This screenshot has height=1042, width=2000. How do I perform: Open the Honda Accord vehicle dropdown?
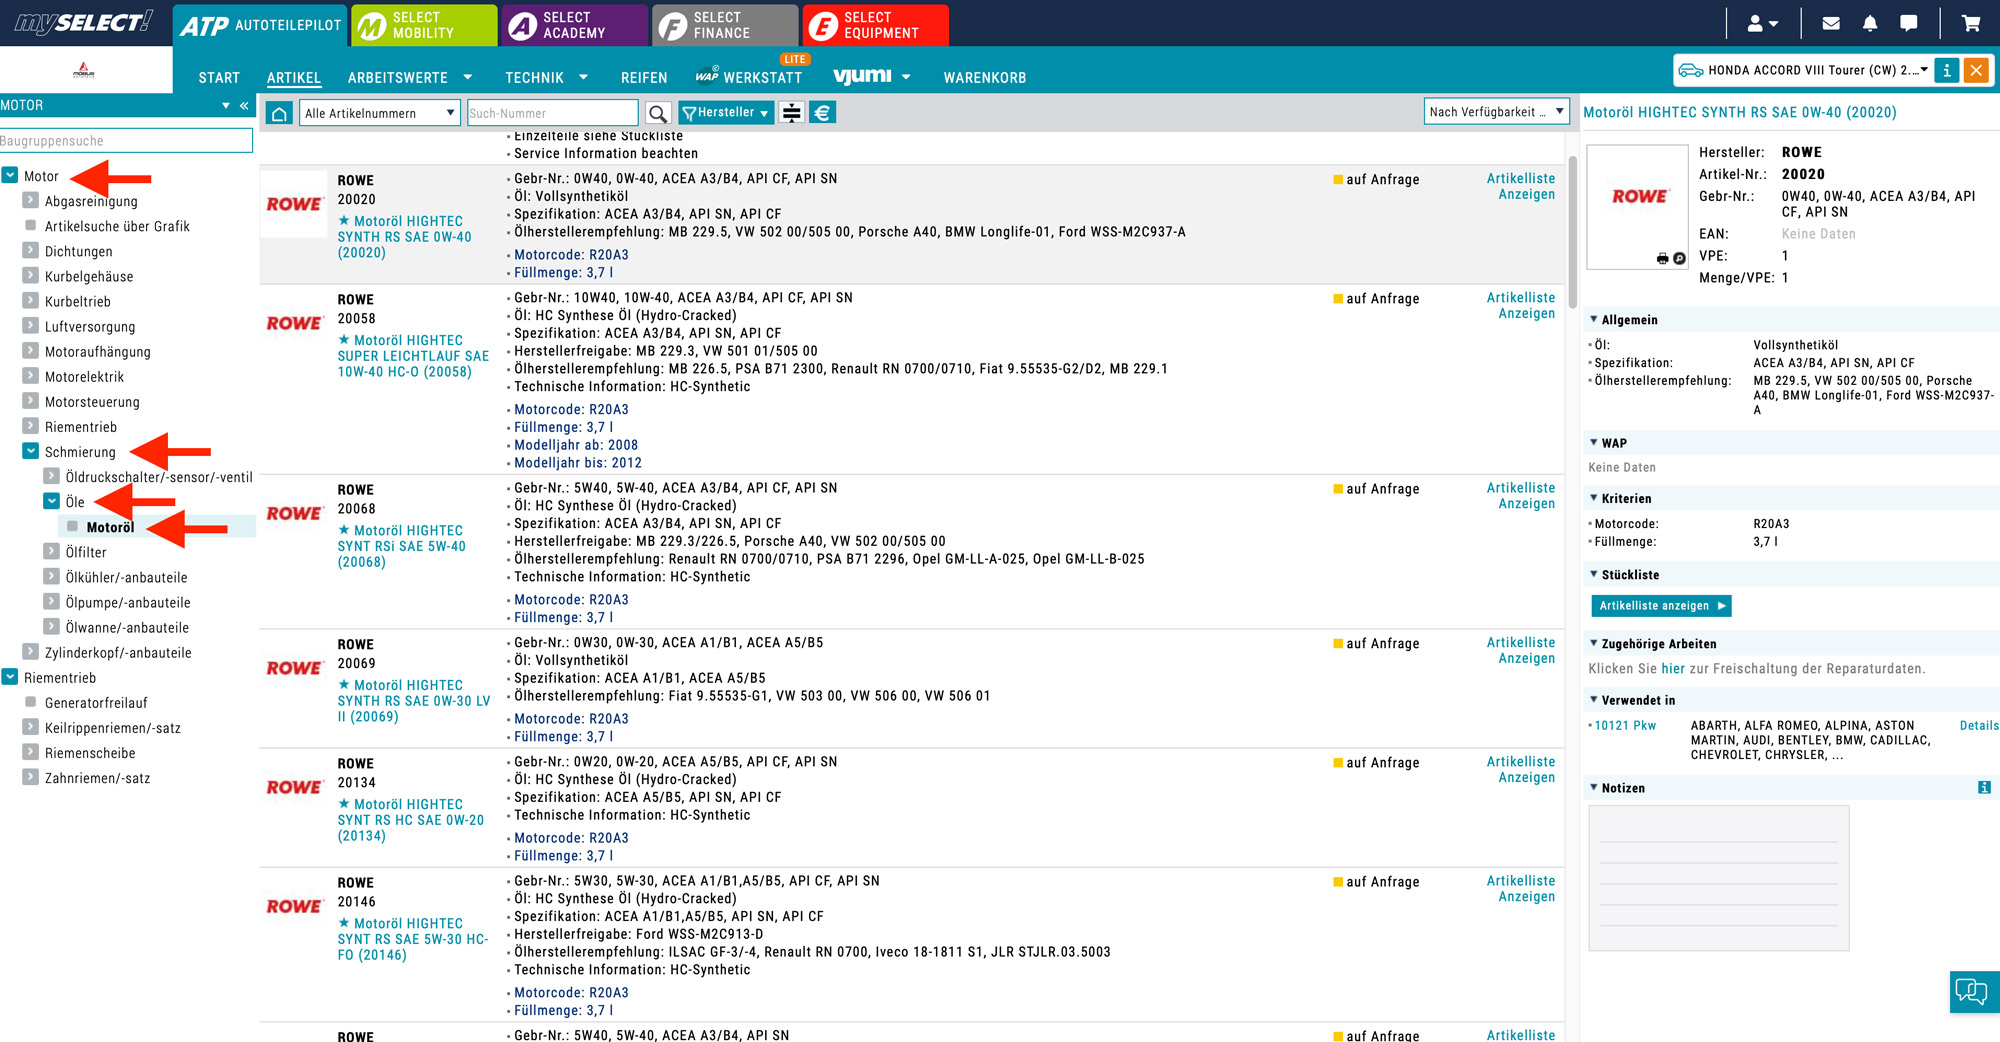pyautogui.click(x=1924, y=70)
